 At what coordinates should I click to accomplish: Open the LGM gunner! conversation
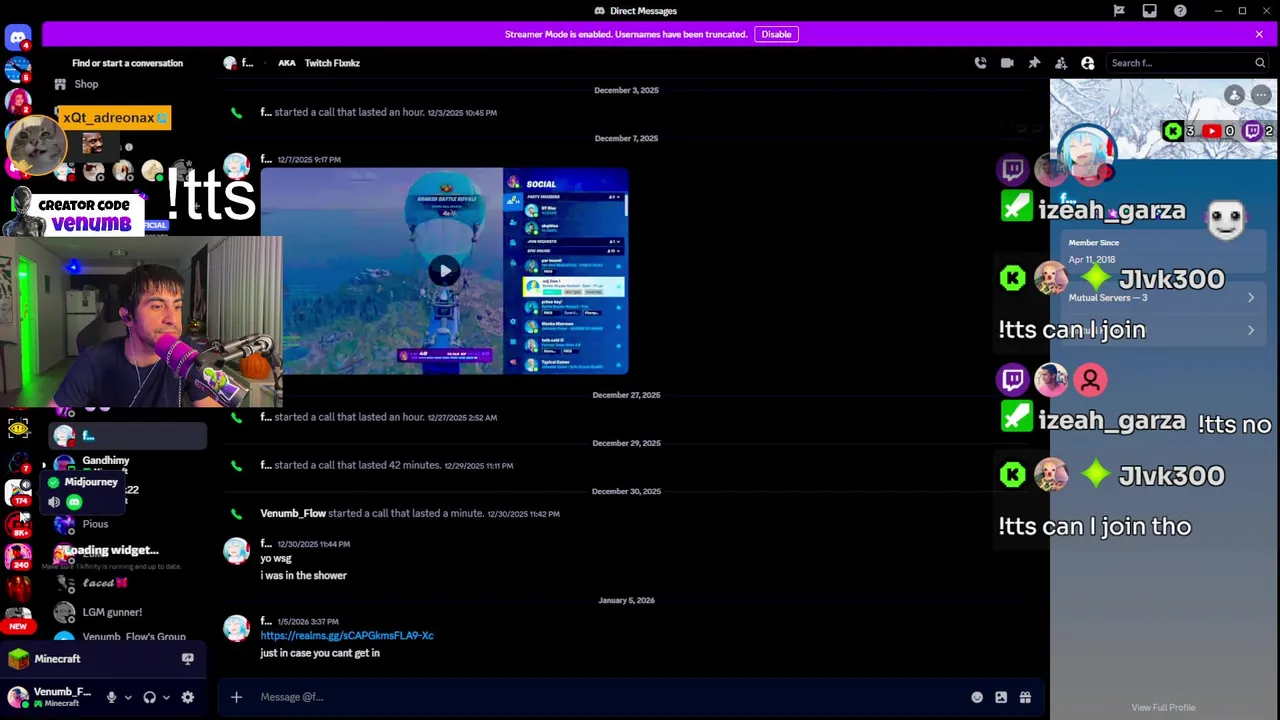click(x=112, y=612)
